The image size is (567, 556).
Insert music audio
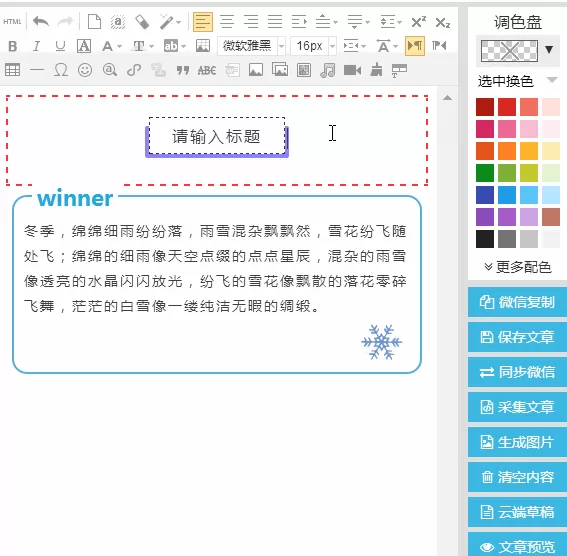pyautogui.click(x=328, y=70)
